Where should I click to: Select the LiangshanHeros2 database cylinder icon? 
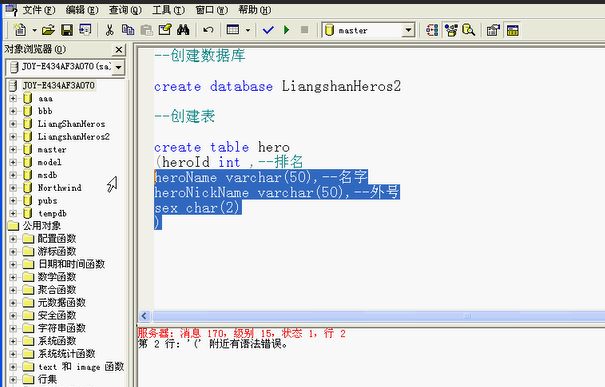(27, 137)
